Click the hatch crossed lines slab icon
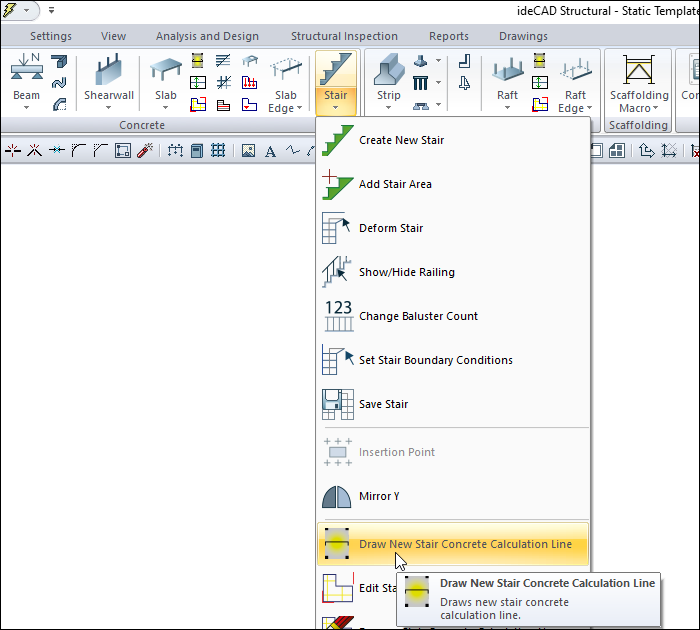Image resolution: width=700 pixels, height=630 pixels. click(x=224, y=83)
